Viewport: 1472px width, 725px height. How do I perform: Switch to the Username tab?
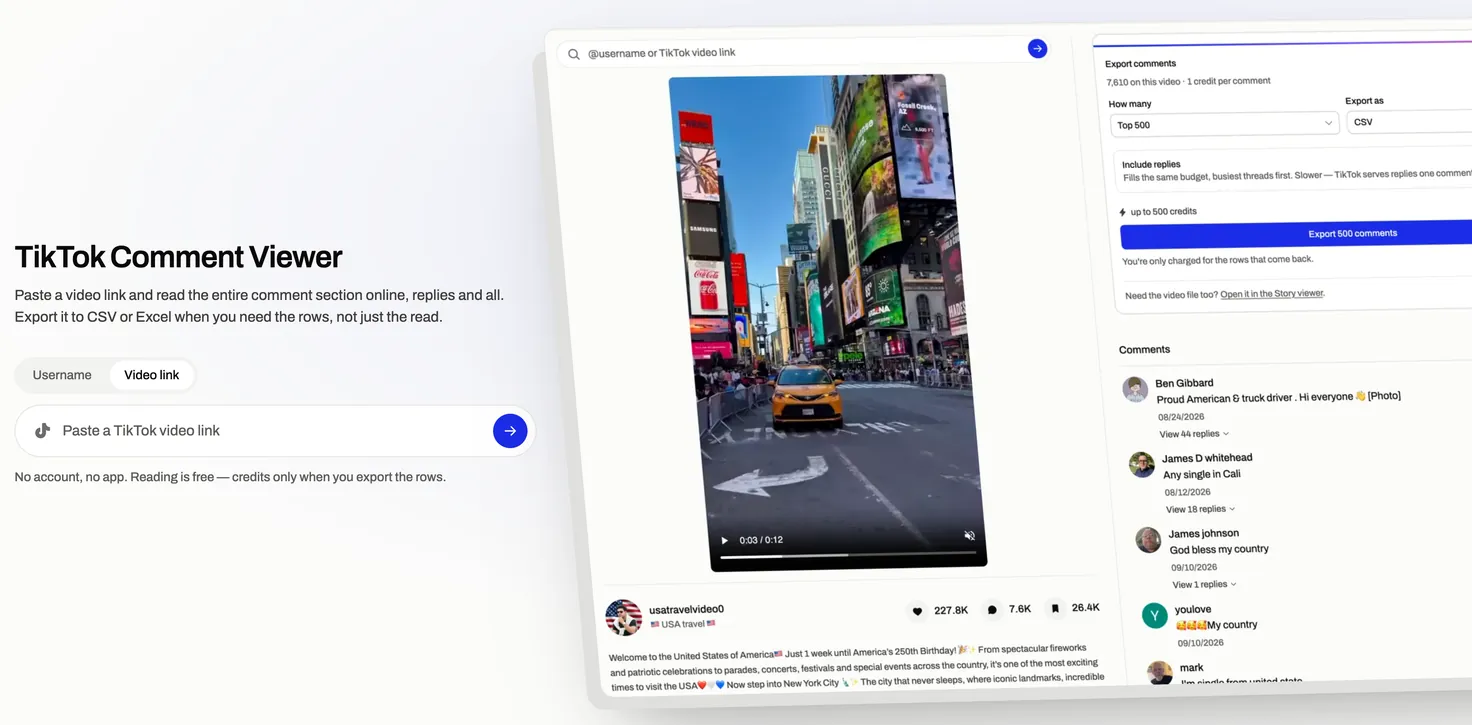pos(62,375)
